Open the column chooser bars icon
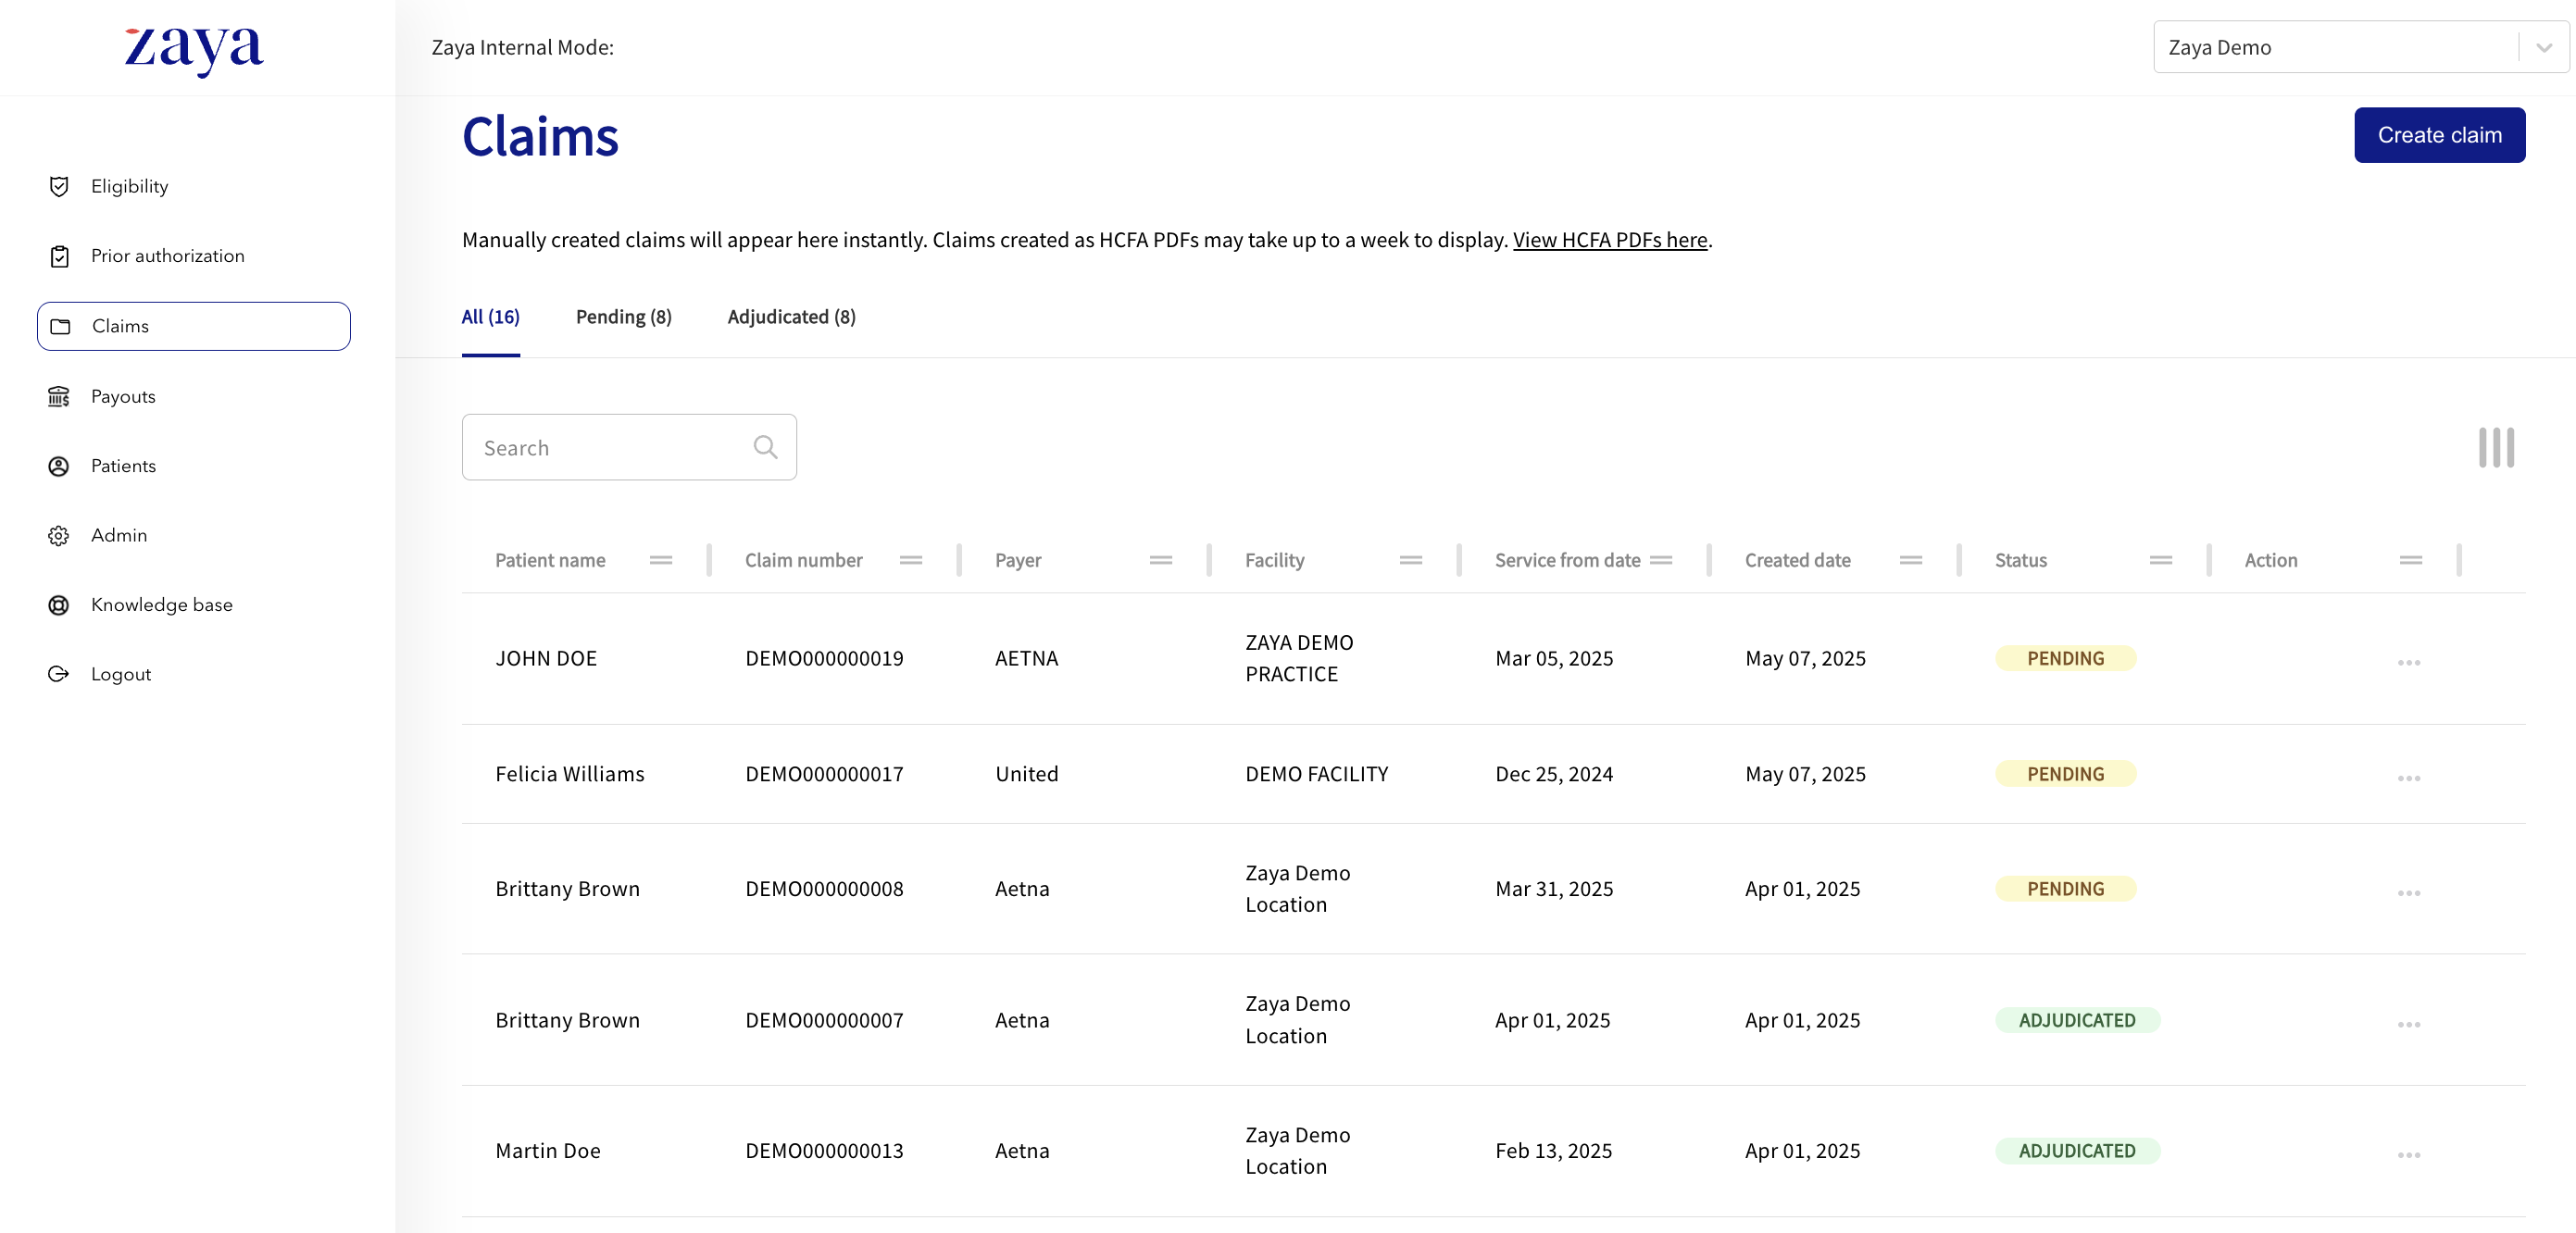2576x1233 pixels. click(x=2495, y=447)
